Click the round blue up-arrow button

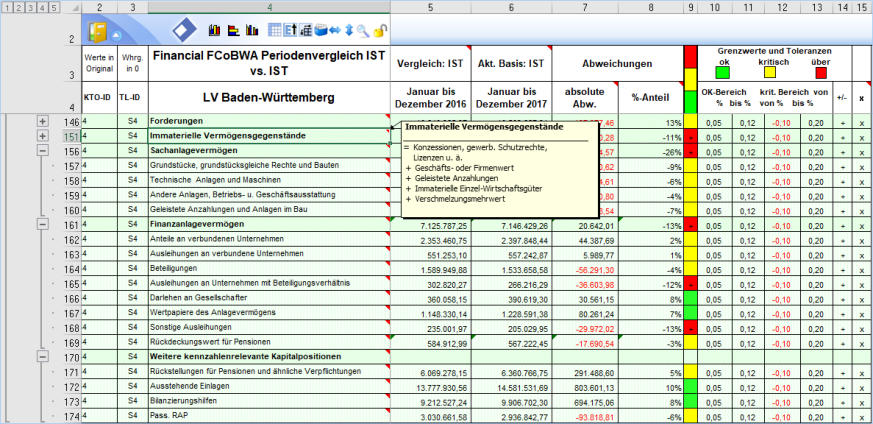click(118, 34)
